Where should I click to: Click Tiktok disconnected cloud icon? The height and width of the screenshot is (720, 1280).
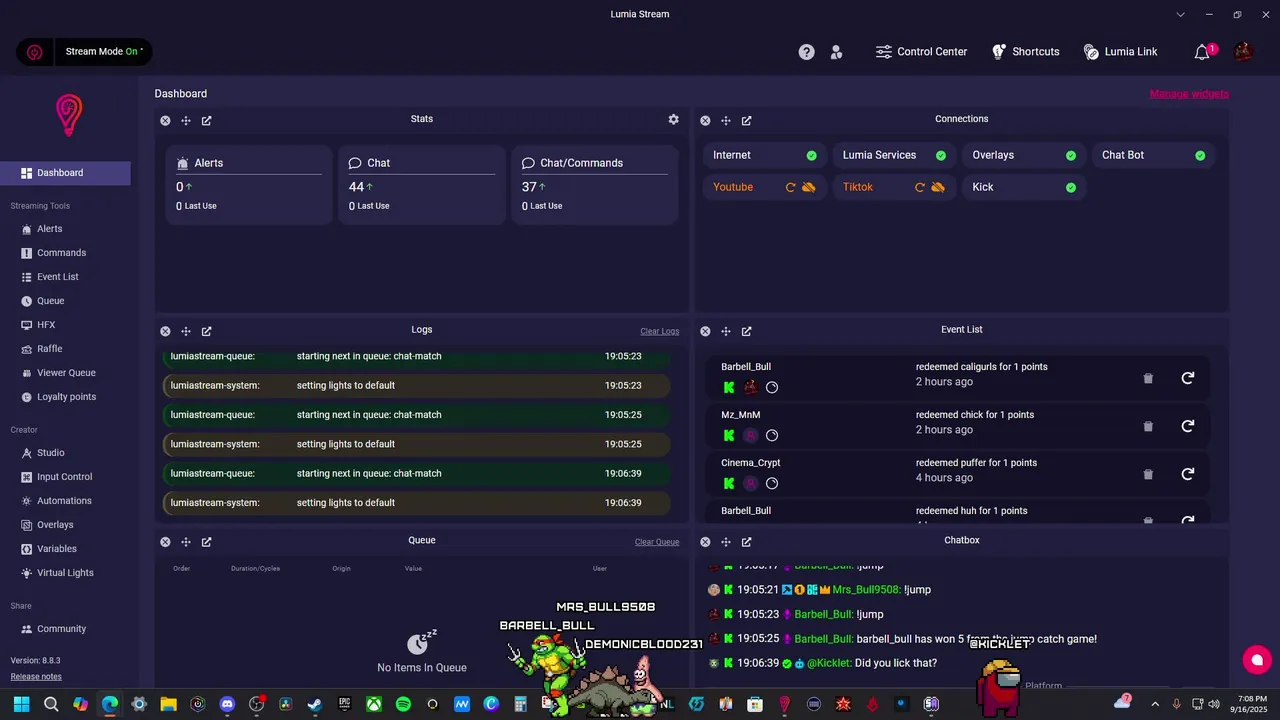(938, 187)
